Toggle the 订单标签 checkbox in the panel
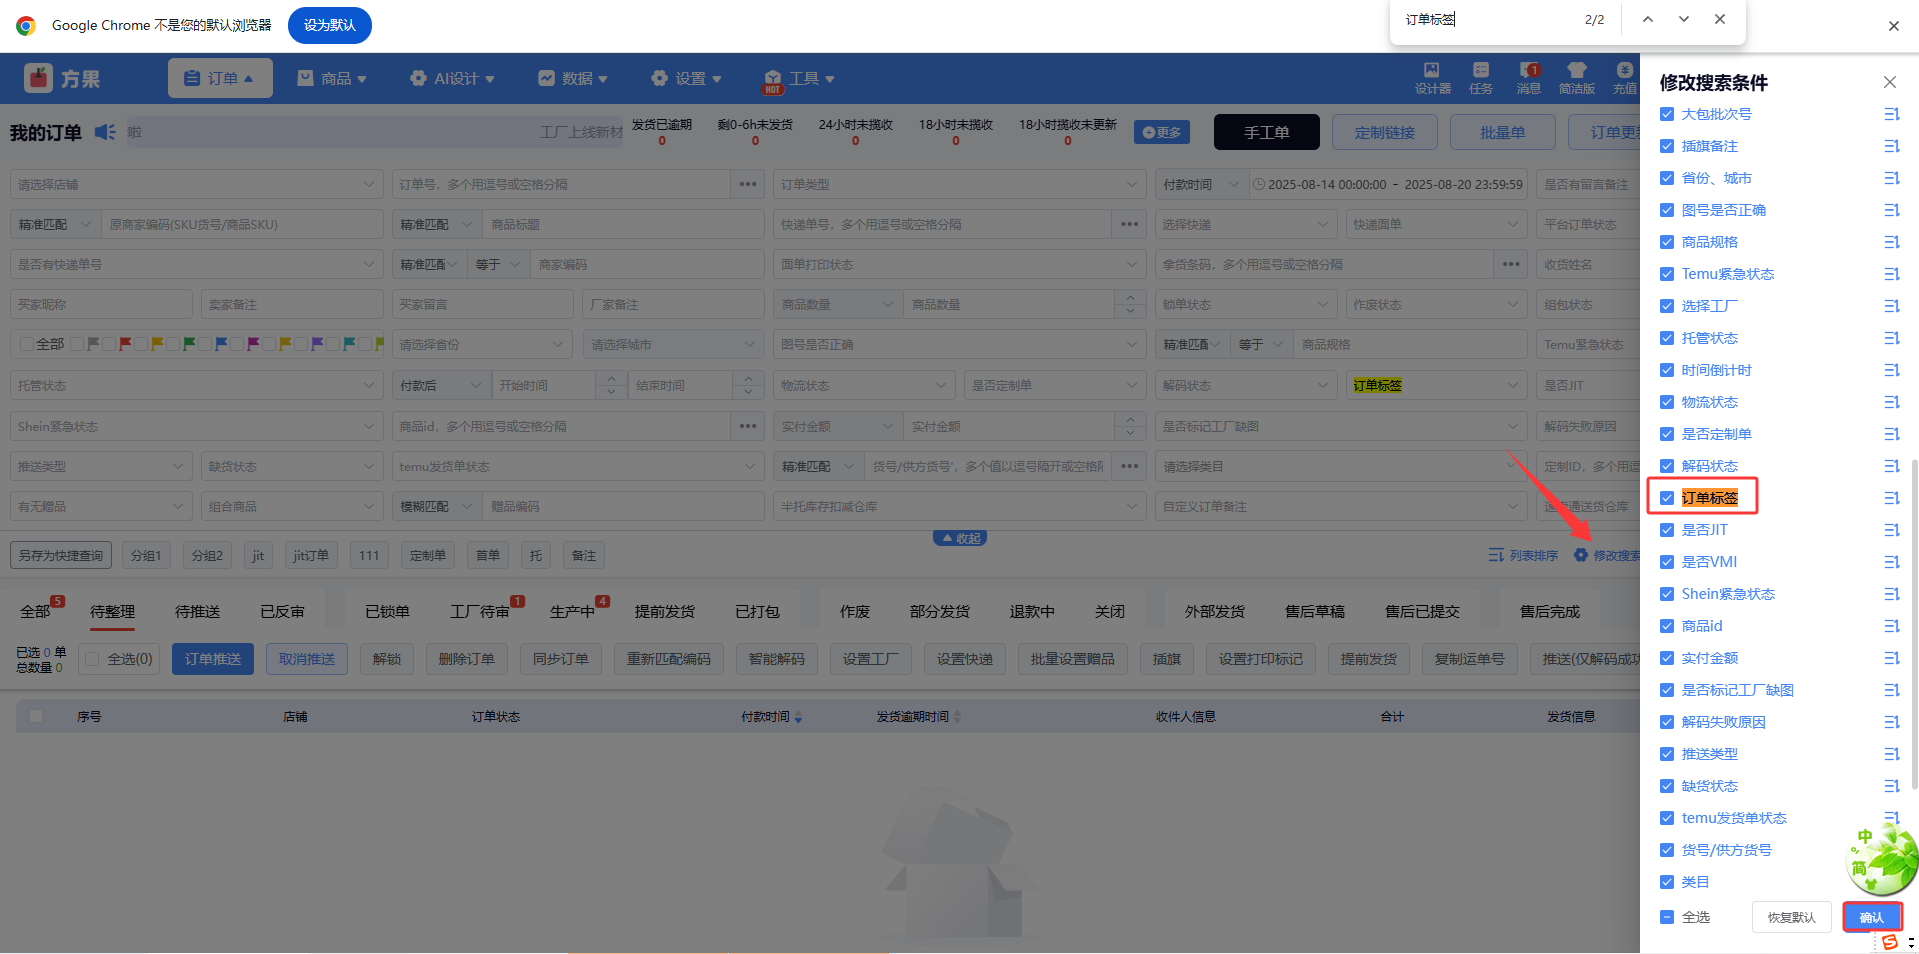The width and height of the screenshot is (1919, 954). click(1667, 498)
